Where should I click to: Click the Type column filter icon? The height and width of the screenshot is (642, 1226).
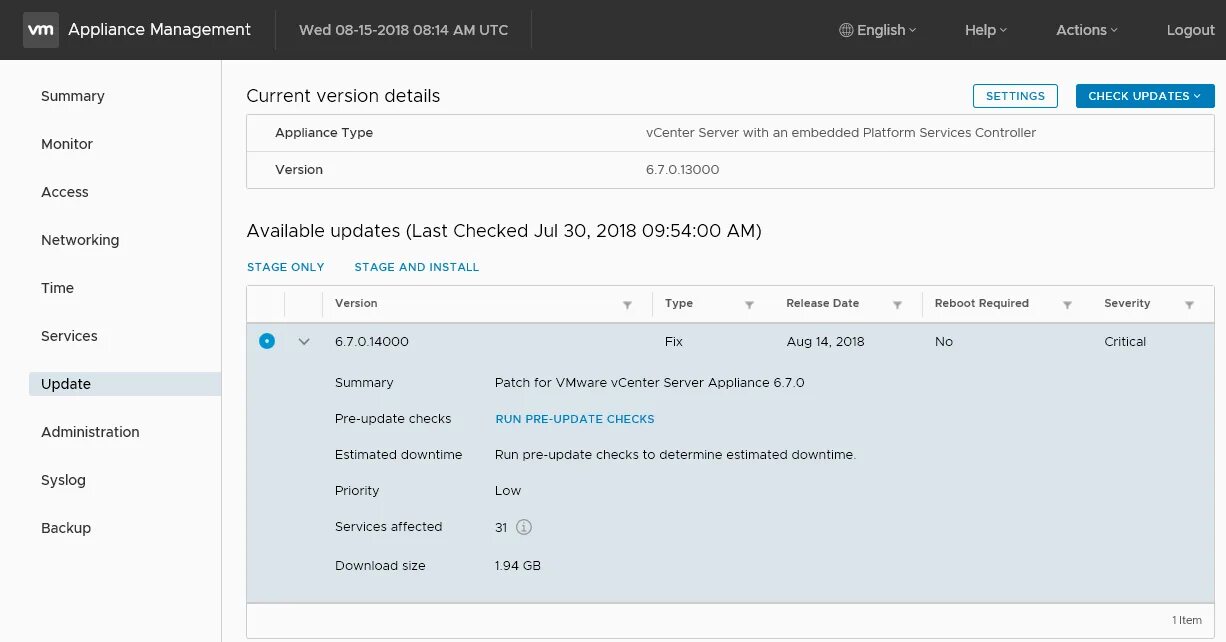tap(749, 305)
